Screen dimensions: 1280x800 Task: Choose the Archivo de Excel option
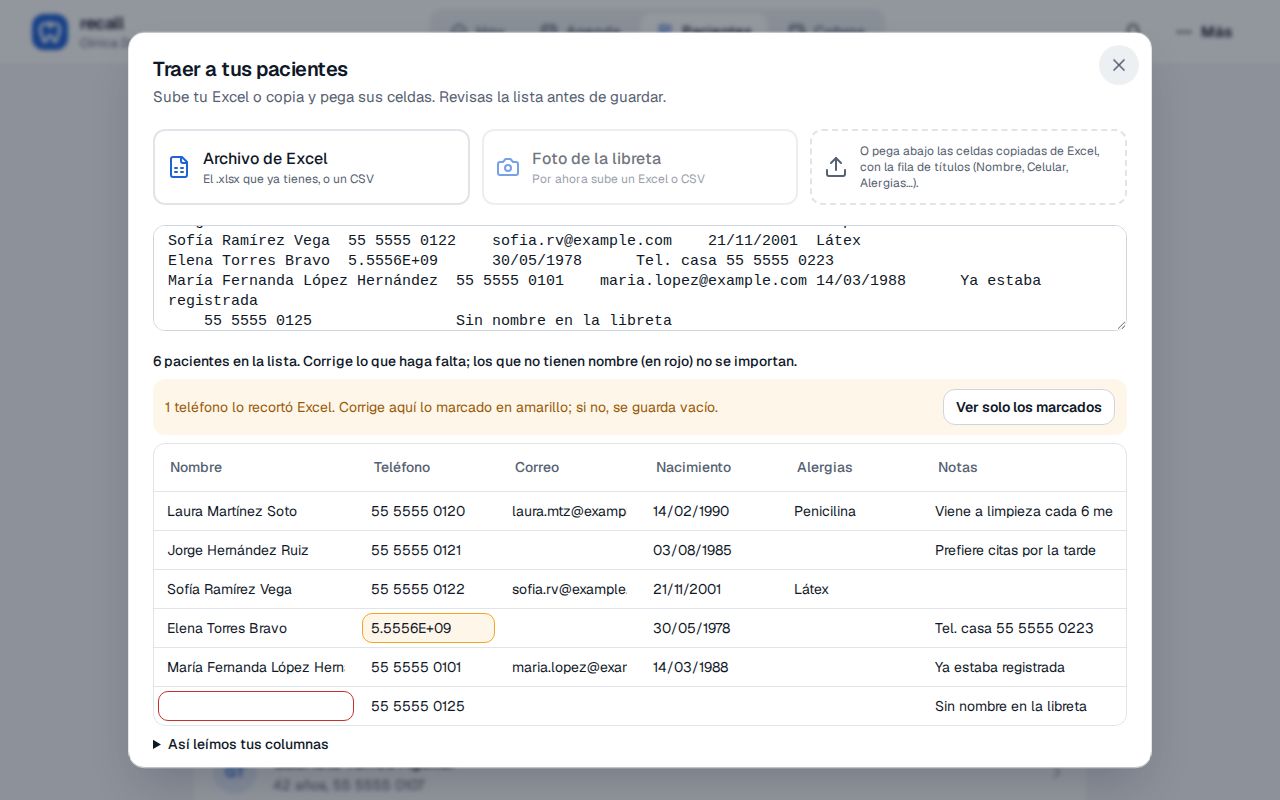[x=311, y=167]
